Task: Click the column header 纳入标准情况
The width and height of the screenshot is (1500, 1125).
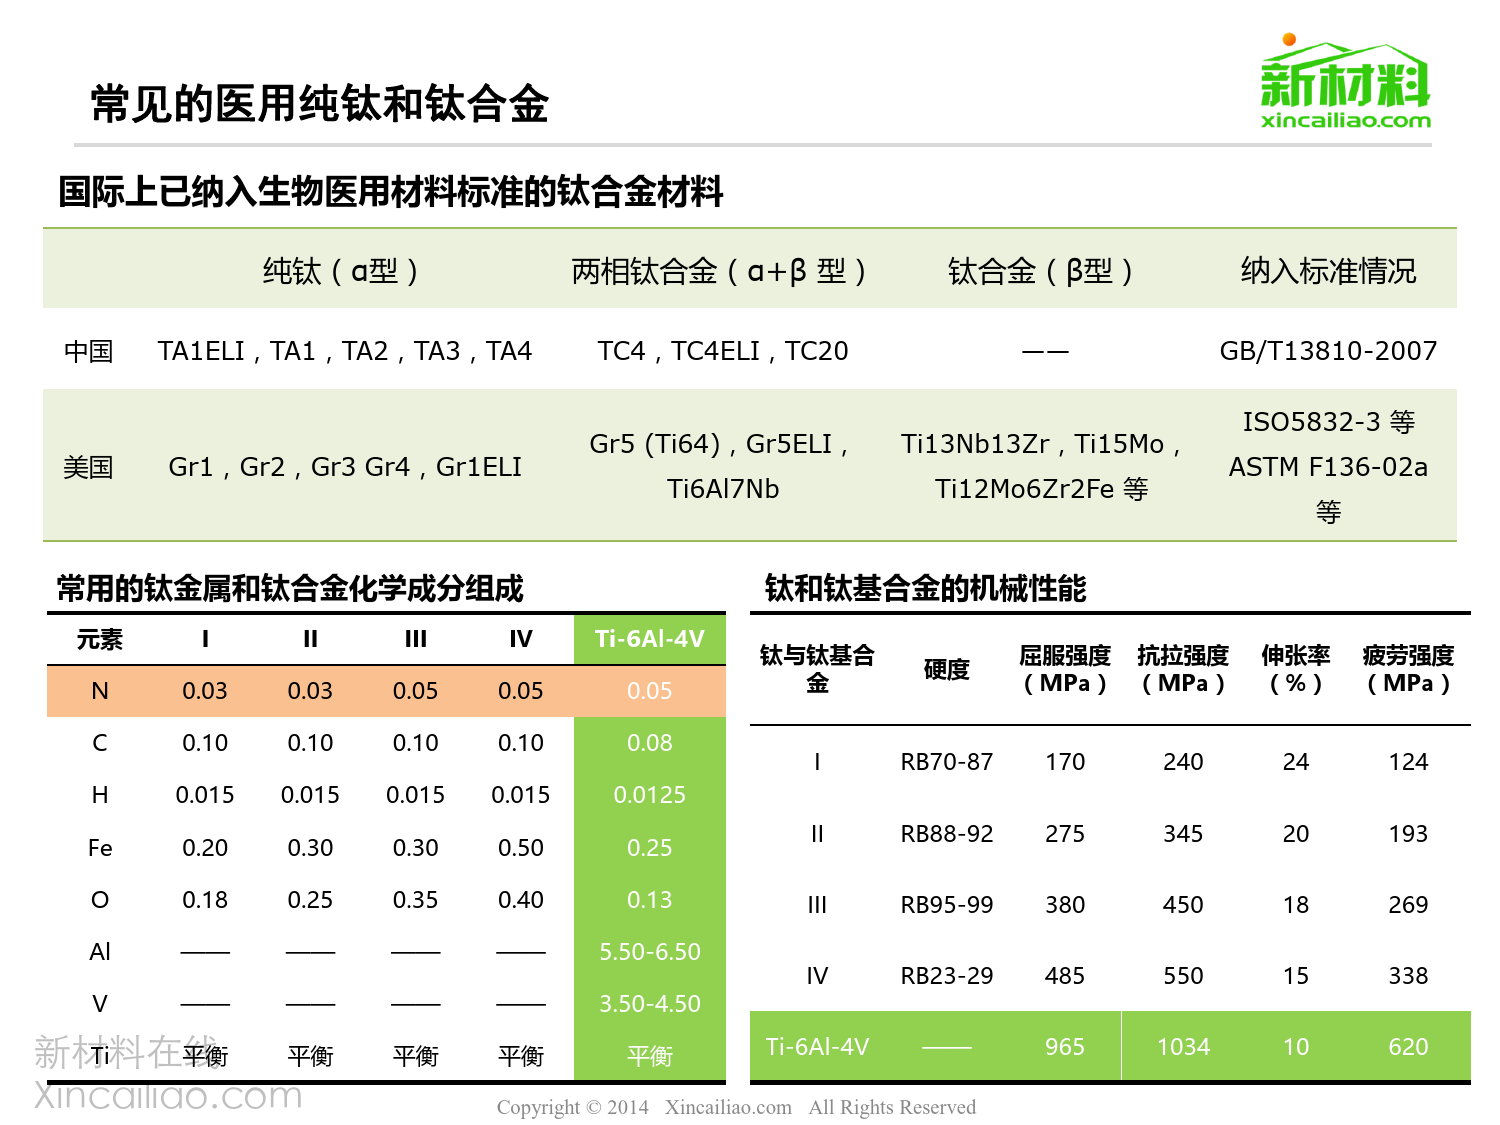Action: [1328, 271]
